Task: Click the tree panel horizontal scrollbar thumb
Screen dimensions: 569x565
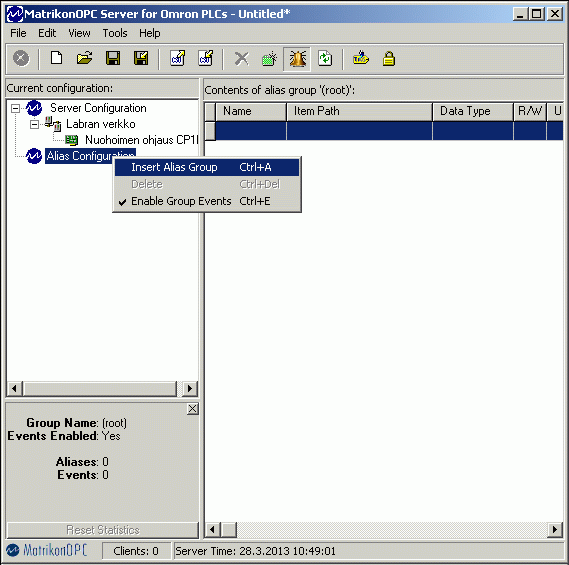Action: pyautogui.click(x=100, y=389)
